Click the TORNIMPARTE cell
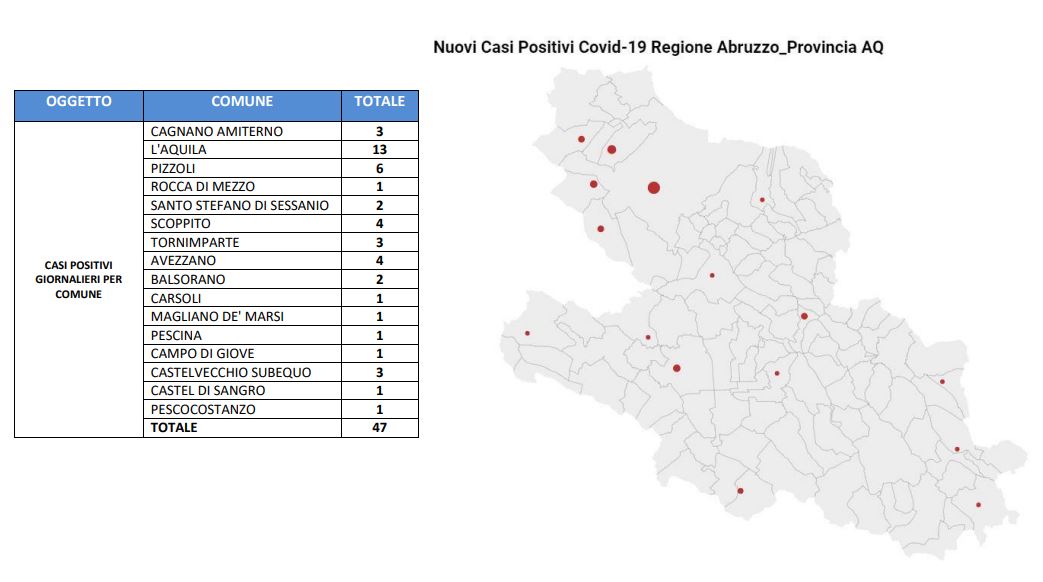1043x582 pixels. pyautogui.click(x=242, y=242)
